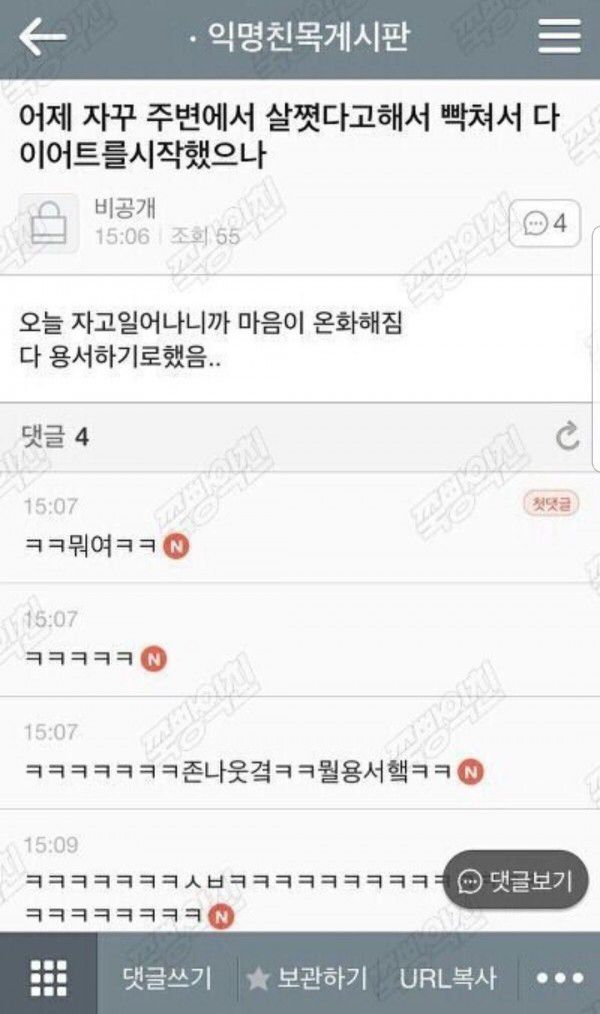Image resolution: width=600 pixels, height=1014 pixels.
Task: Tap the three-dot more options icon
Action: point(560,978)
